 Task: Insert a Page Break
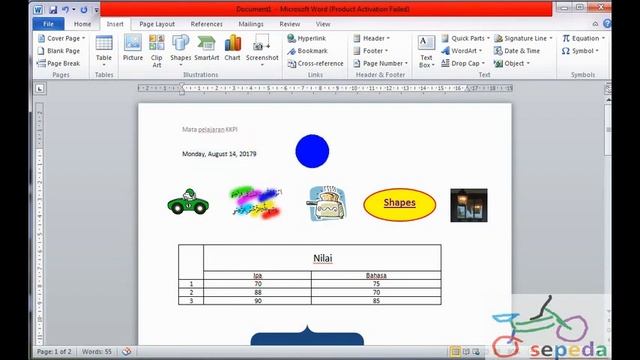59,64
